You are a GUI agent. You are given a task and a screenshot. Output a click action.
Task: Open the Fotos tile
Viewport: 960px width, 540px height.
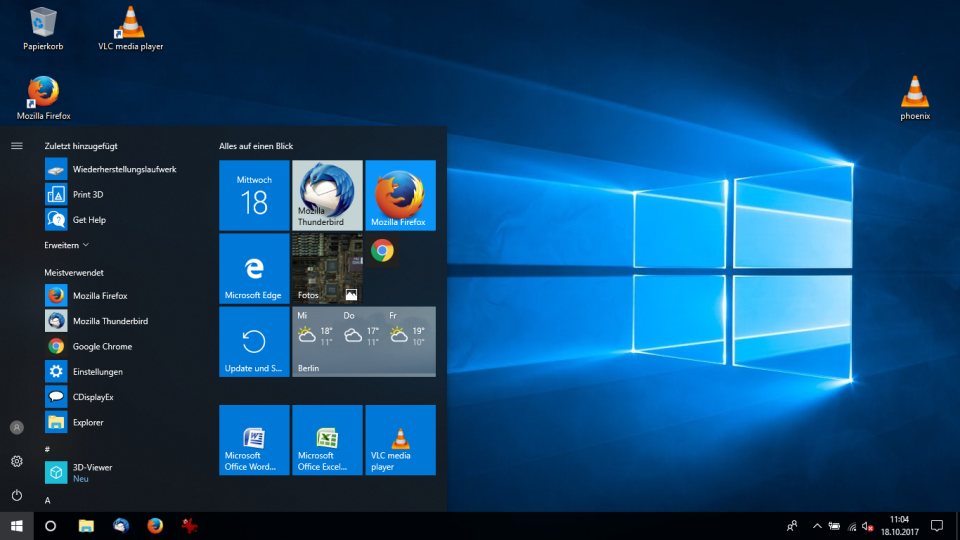click(327, 268)
